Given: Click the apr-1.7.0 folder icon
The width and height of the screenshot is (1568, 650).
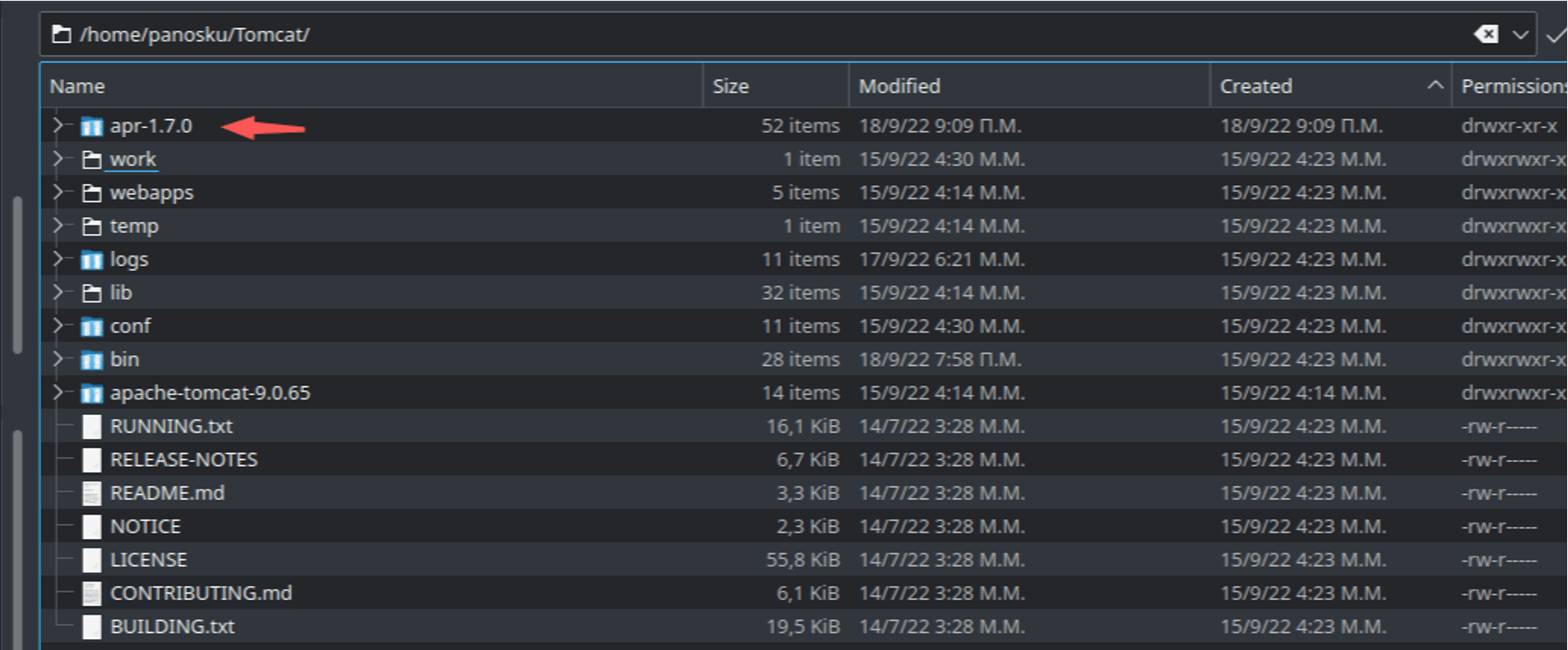Looking at the screenshot, I should point(92,126).
